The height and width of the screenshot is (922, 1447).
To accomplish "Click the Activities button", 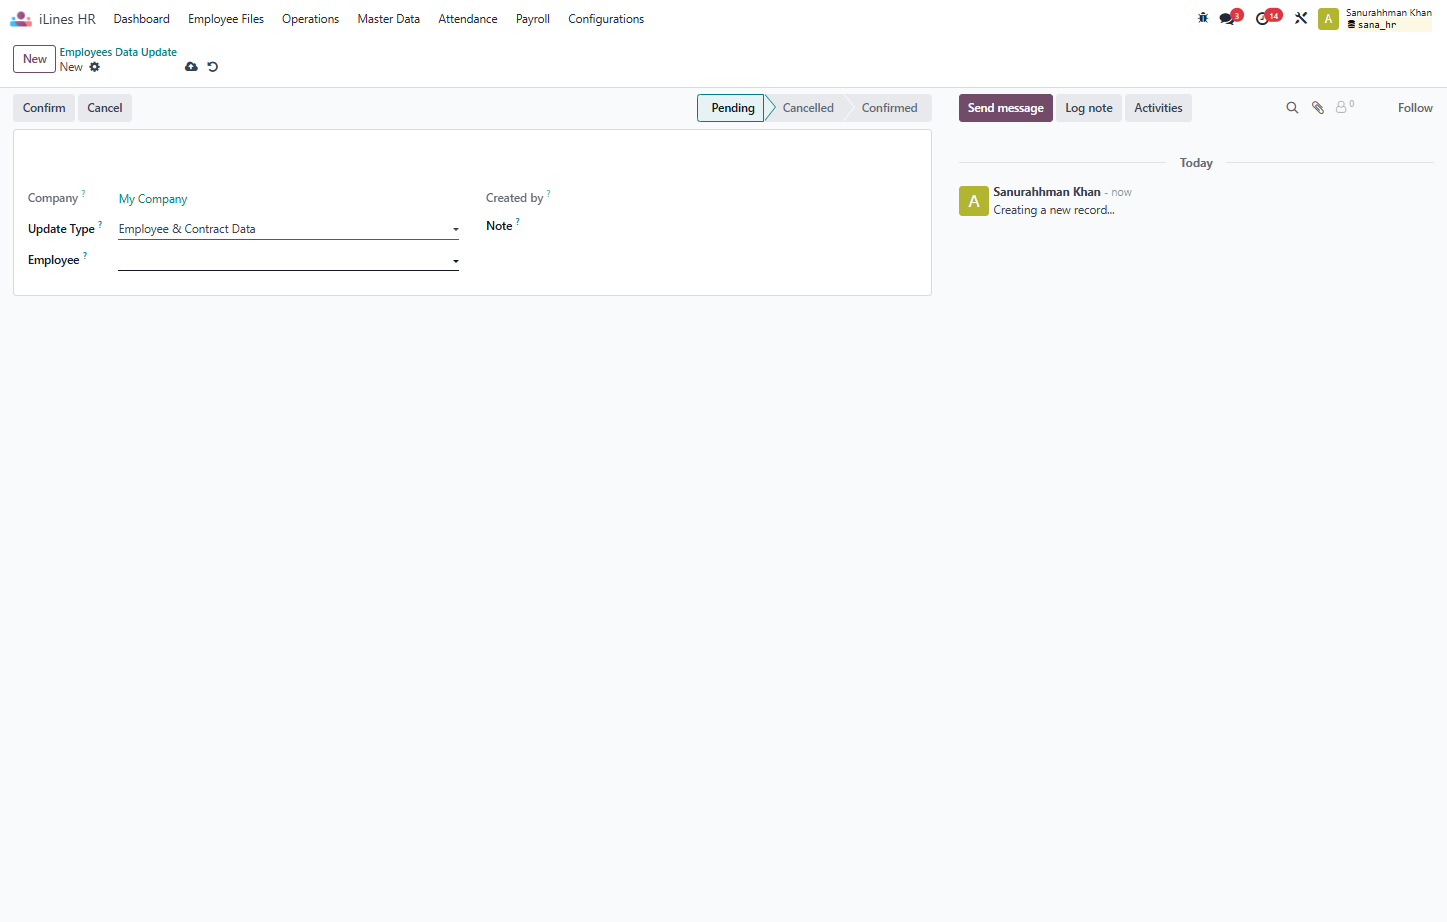I will (1158, 108).
